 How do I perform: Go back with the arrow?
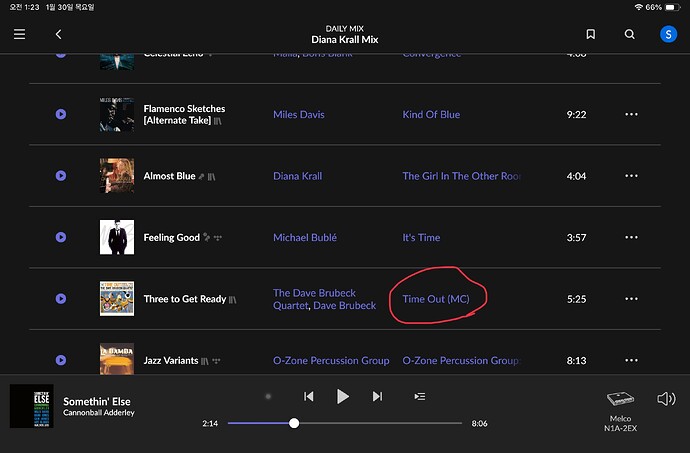(59, 34)
